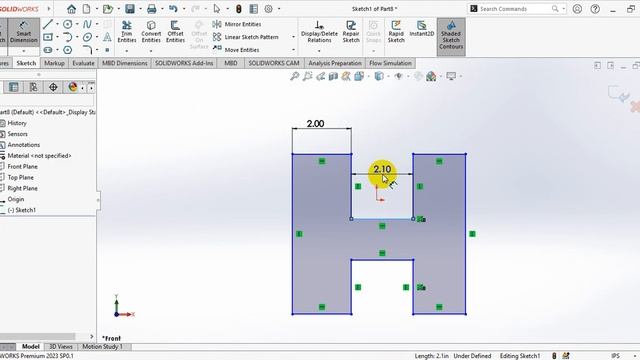The height and width of the screenshot is (360, 640).
Task: Select (-) Sketch1 in the feature tree
Action: (x=22, y=210)
